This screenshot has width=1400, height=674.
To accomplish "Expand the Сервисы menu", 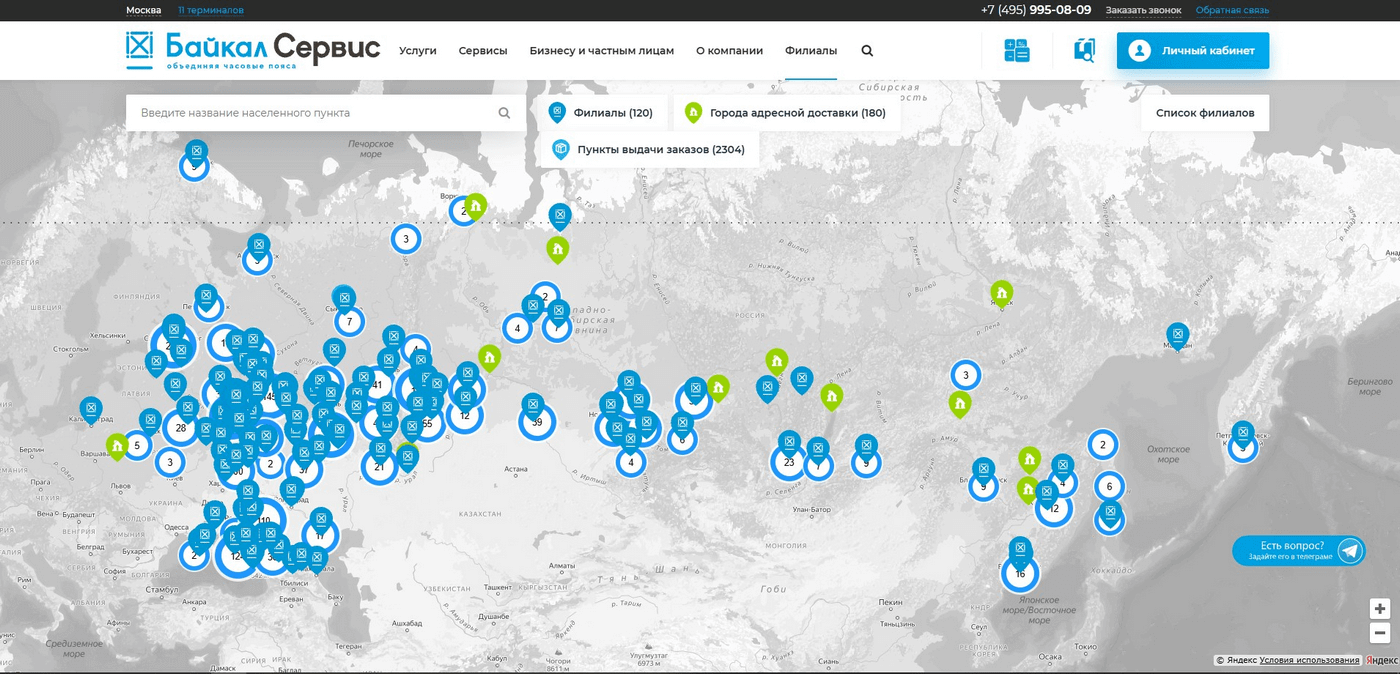I will point(483,51).
